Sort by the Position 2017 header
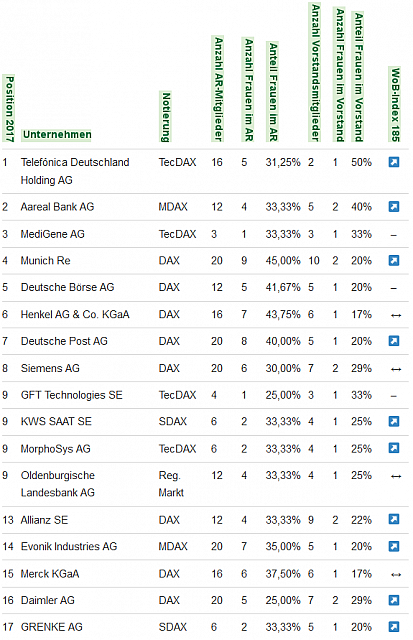Viewport: 413px width, 640px height. 9,109
